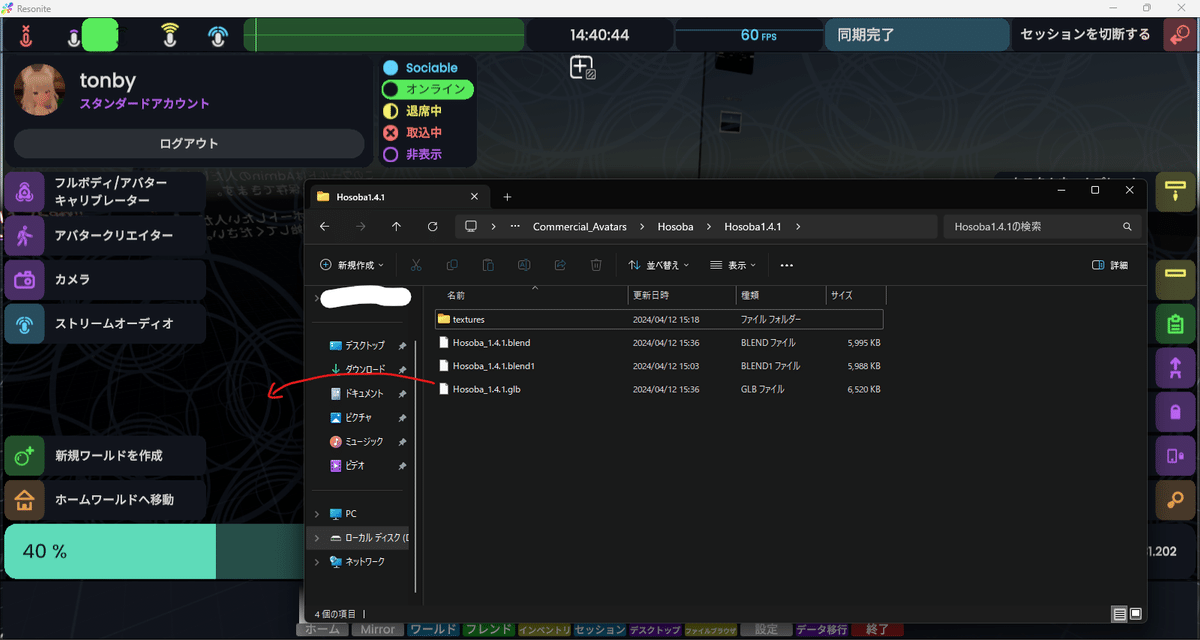The height and width of the screenshot is (640, 1200).
Task: Open the 並べ替え dropdown
Action: tap(660, 265)
